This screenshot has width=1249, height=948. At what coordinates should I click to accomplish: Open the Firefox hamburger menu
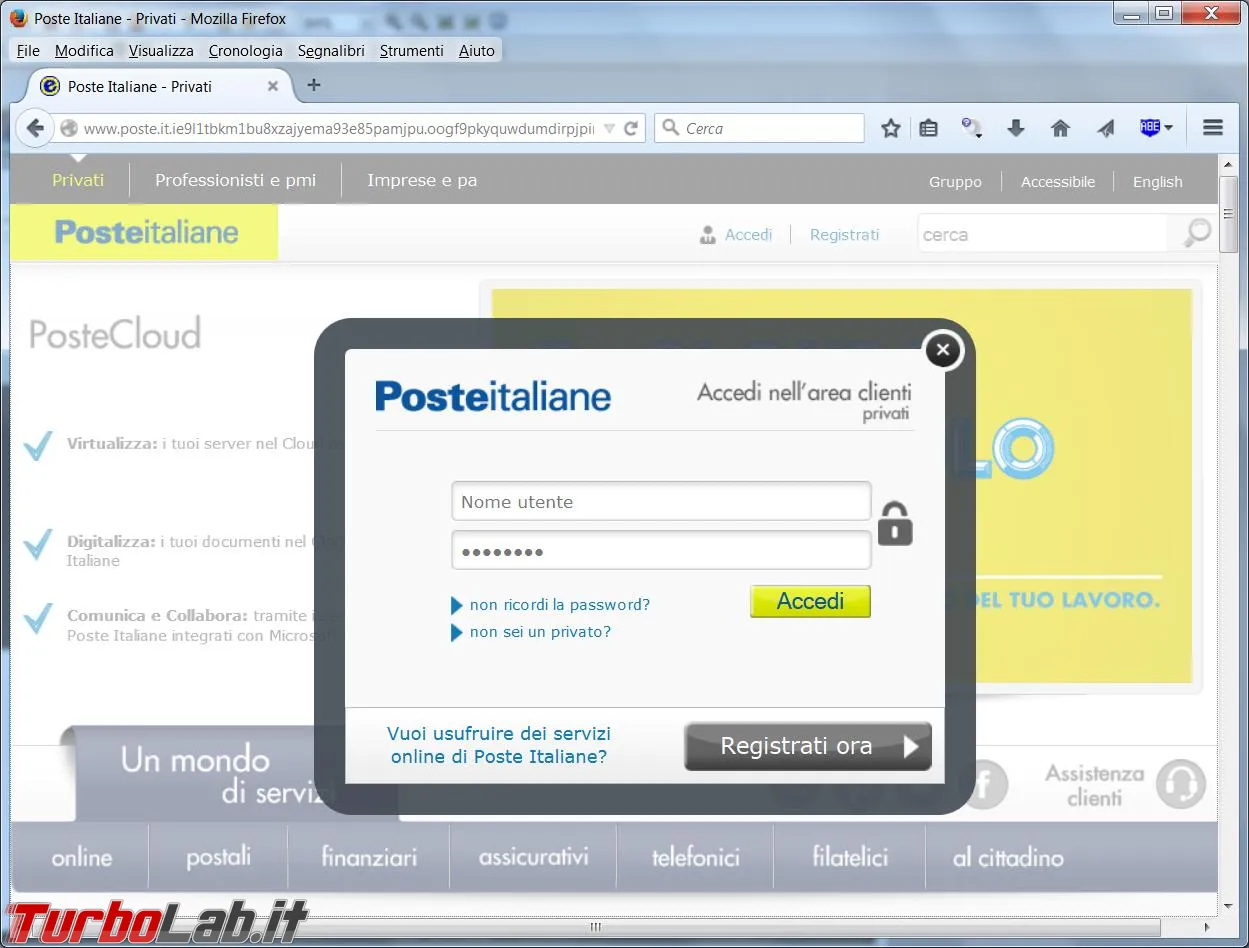tap(1213, 128)
